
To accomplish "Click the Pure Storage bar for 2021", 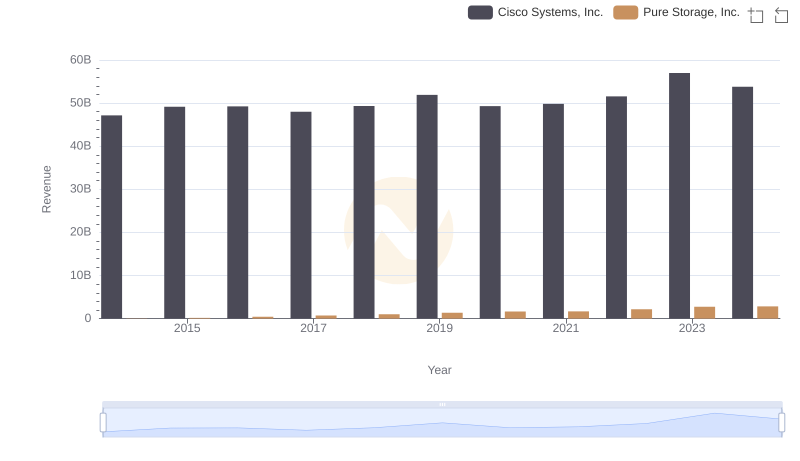I will click(x=579, y=315).
